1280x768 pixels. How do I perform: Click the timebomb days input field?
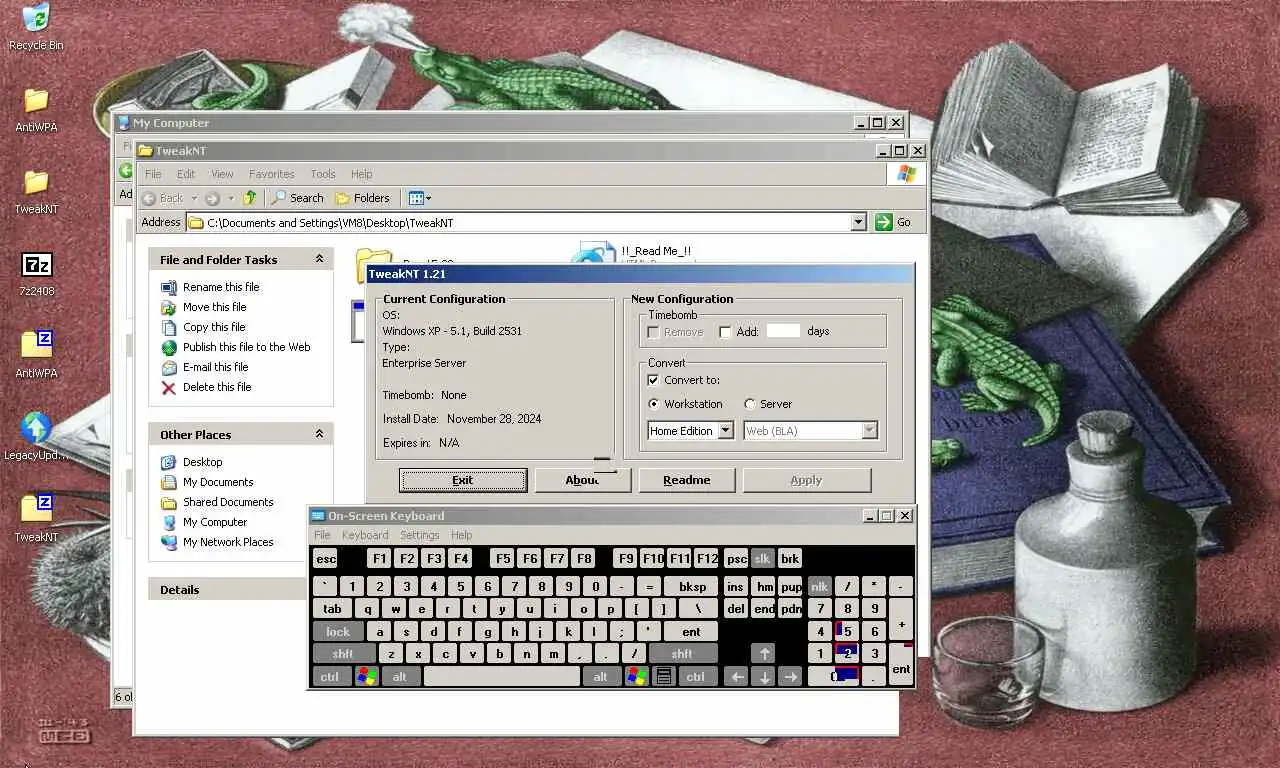[783, 331]
